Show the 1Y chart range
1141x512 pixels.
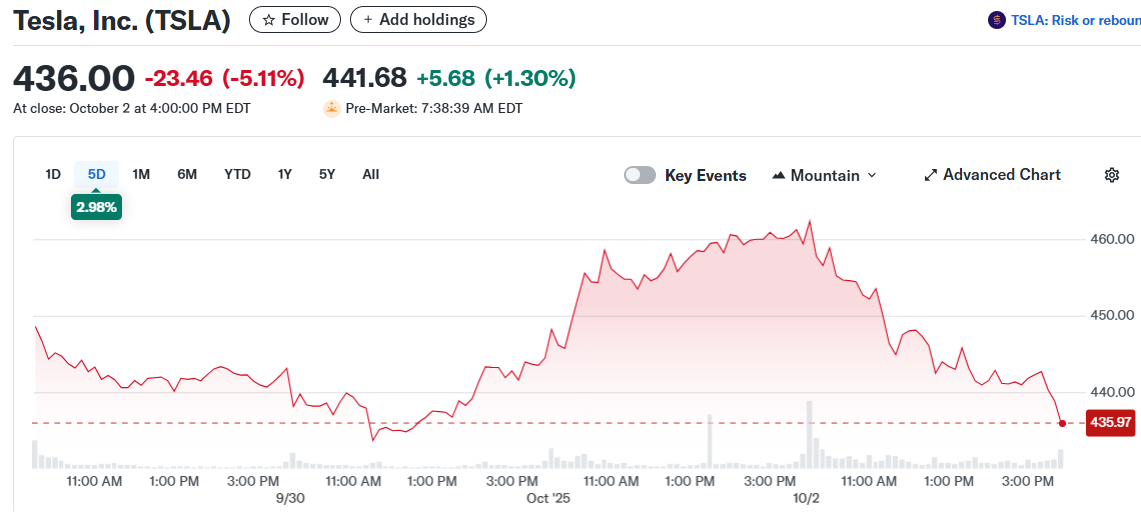[285, 174]
